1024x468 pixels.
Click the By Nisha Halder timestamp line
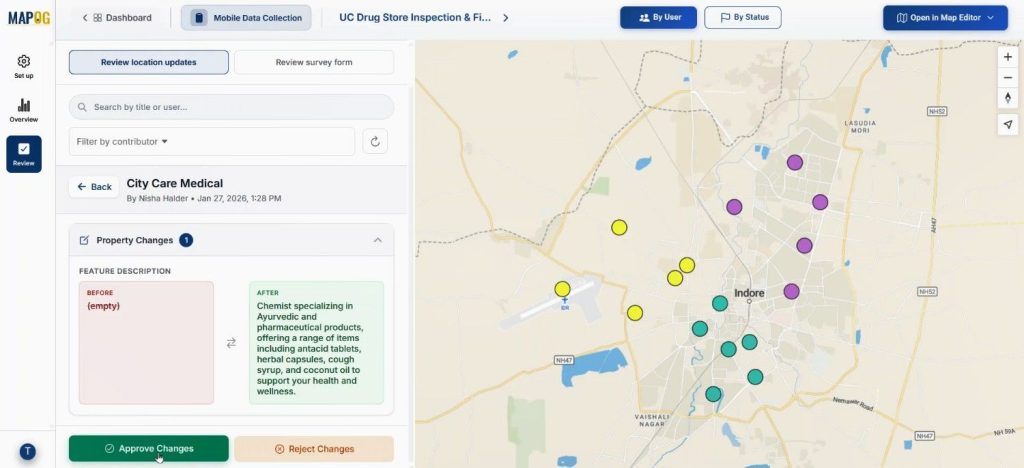click(x=204, y=198)
